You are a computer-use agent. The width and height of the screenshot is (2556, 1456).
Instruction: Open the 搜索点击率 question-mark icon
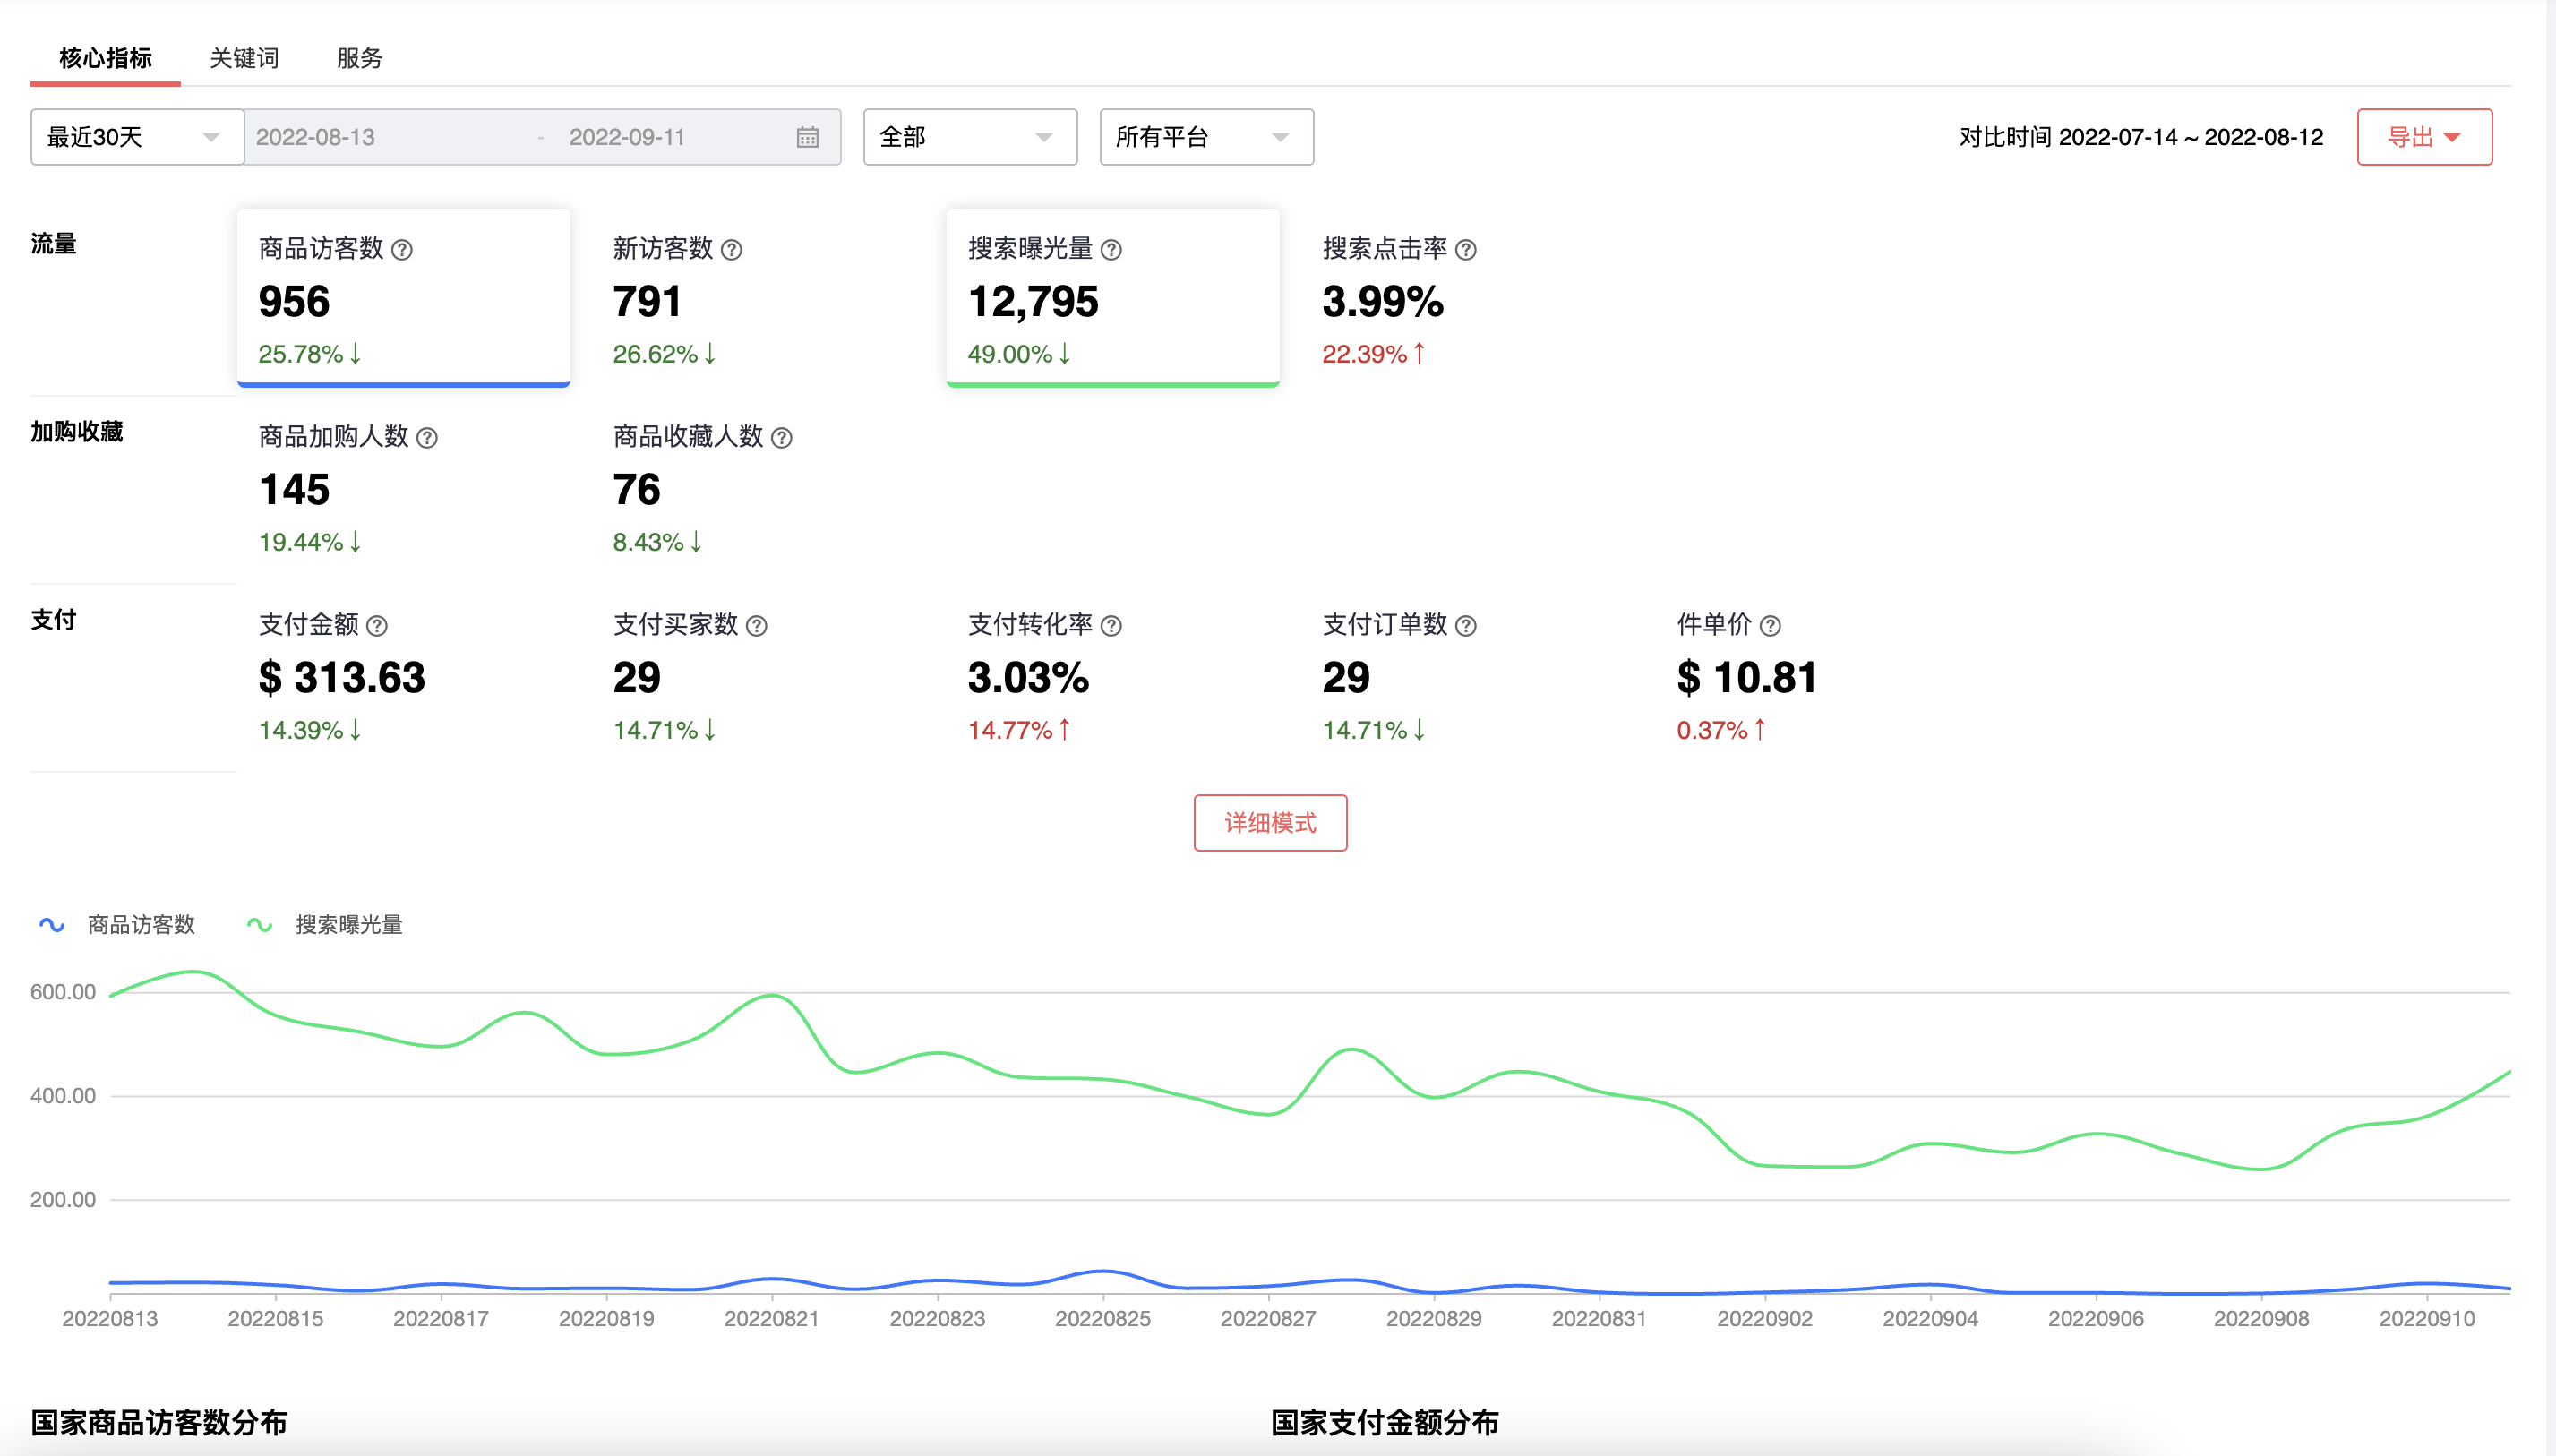point(1464,250)
